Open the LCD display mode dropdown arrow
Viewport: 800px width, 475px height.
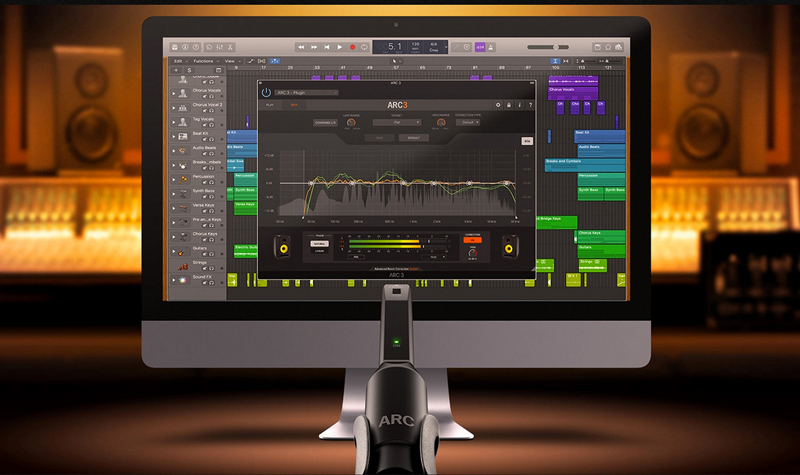446,47
